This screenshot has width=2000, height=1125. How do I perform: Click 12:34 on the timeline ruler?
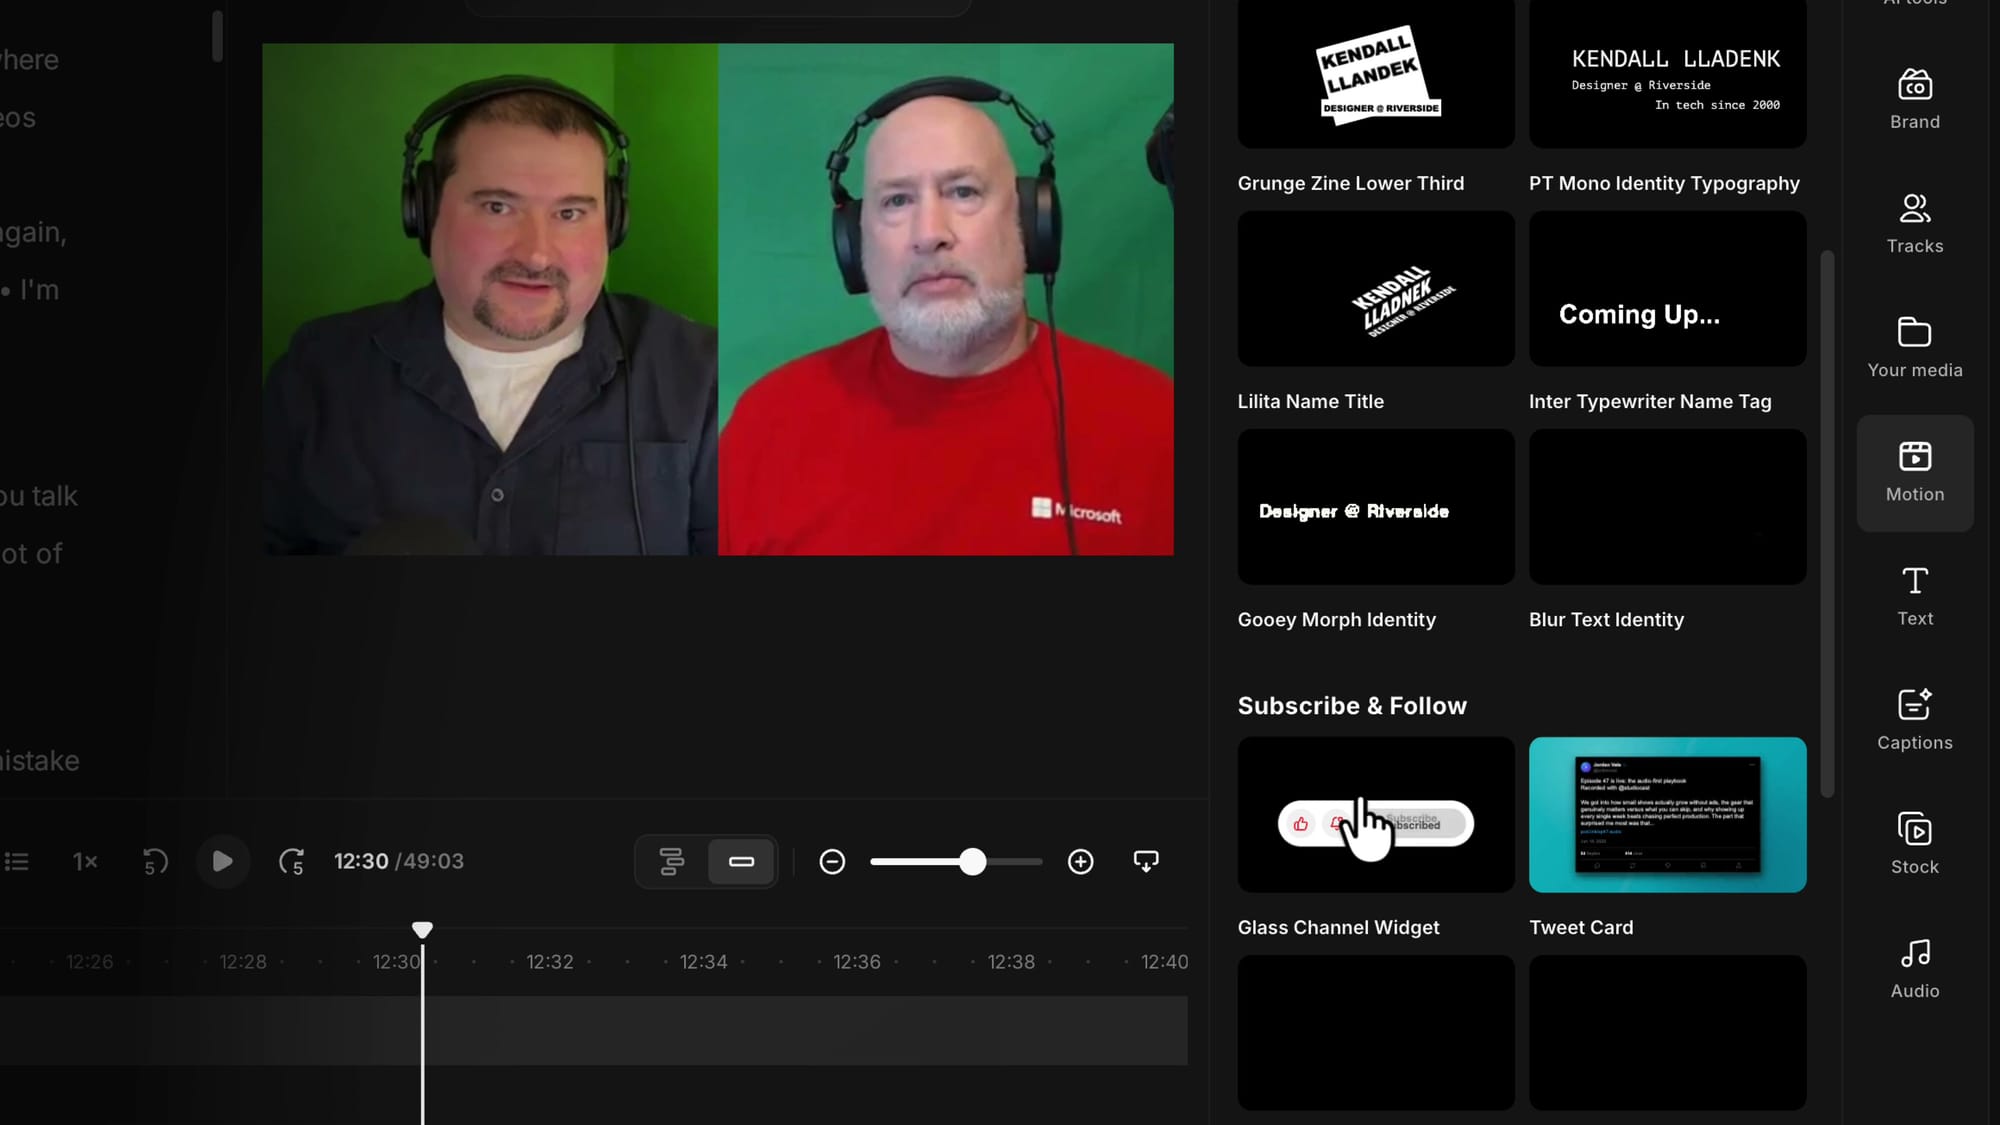[x=703, y=962]
